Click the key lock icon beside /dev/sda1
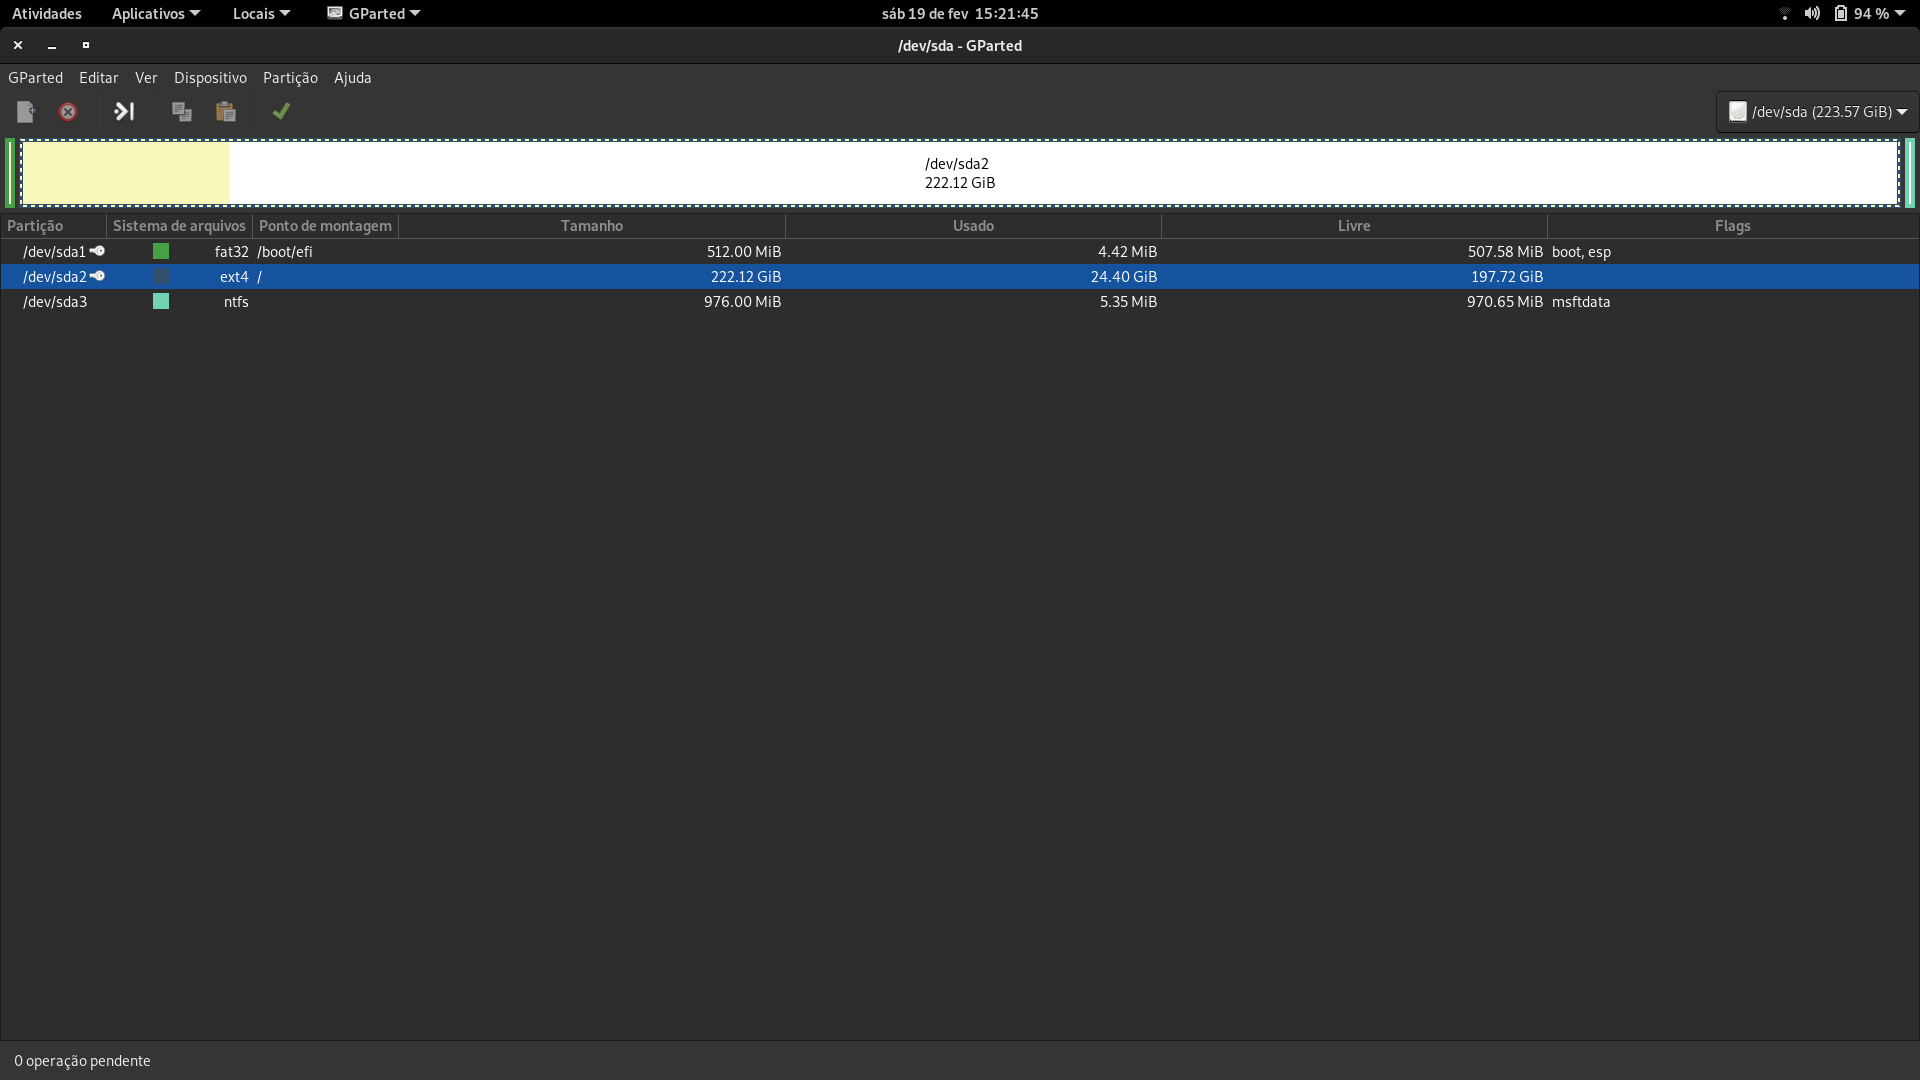 [x=97, y=251]
